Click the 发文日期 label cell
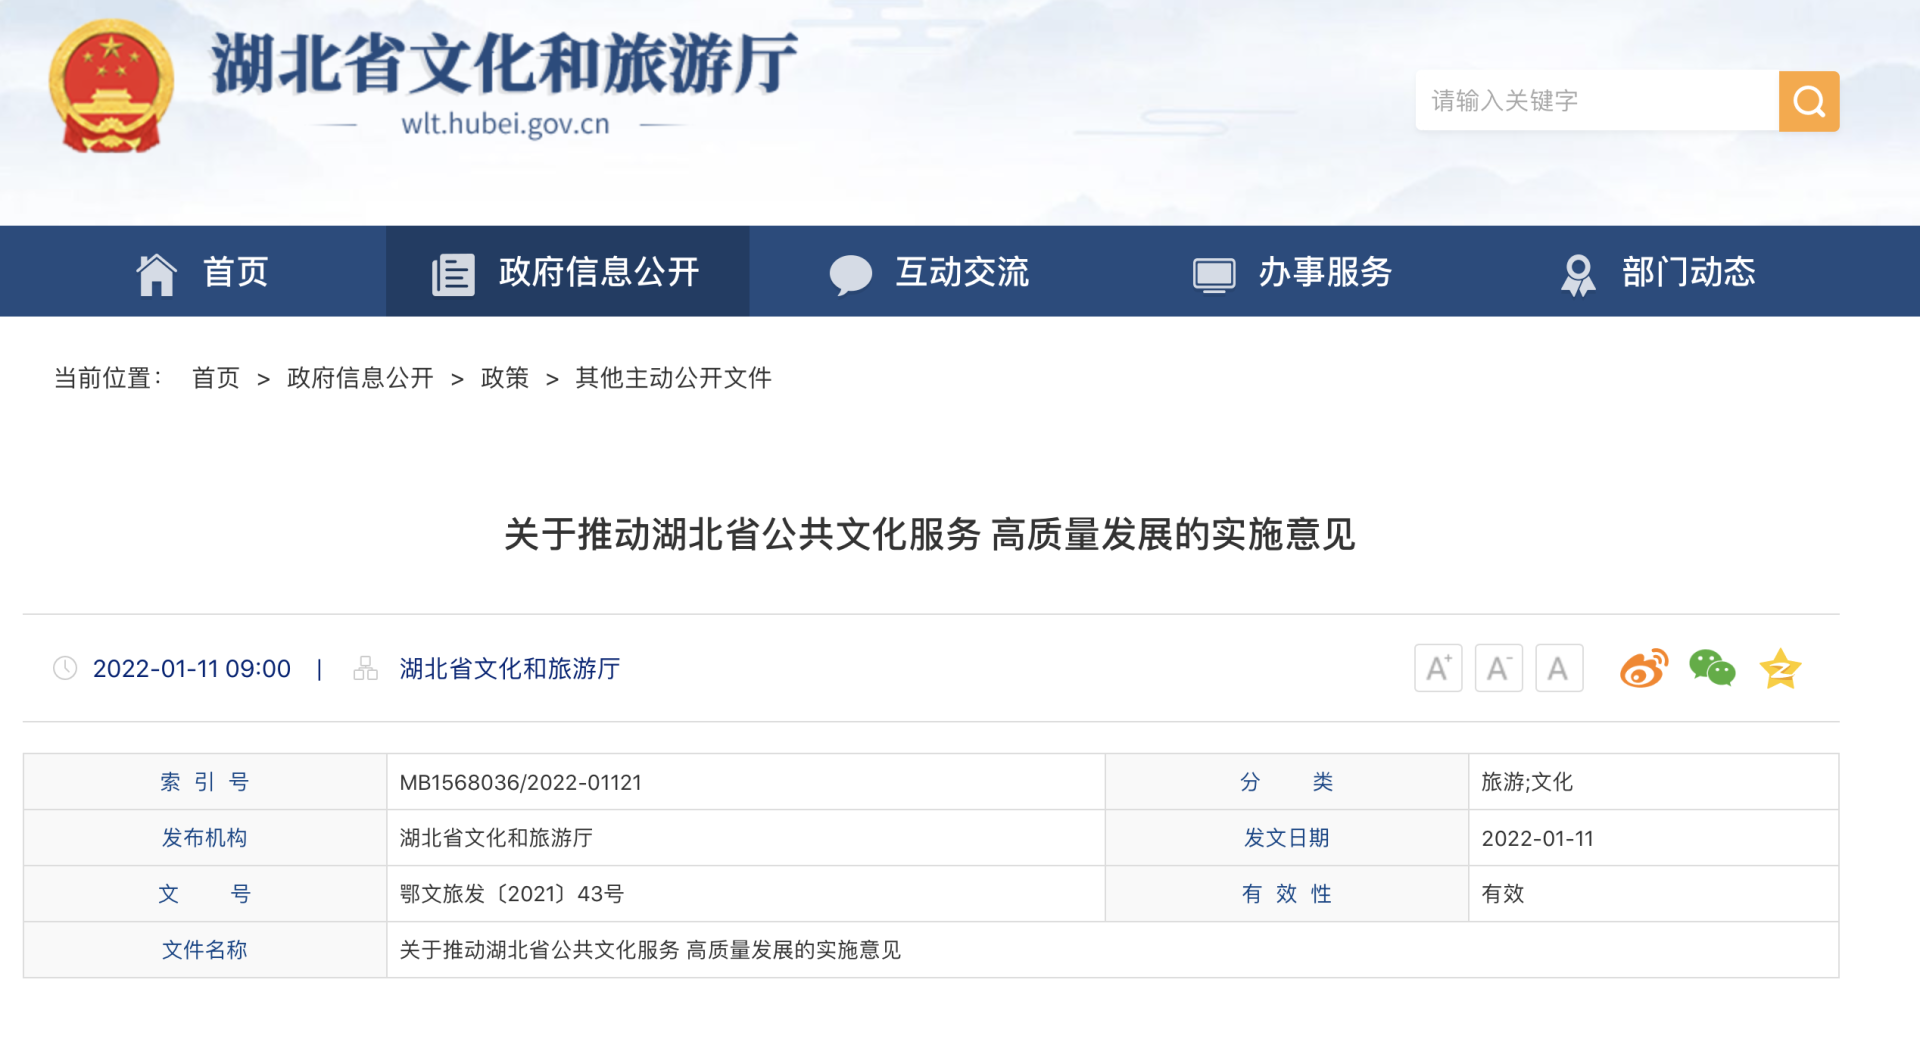Image resolution: width=1920 pixels, height=1039 pixels. tap(1287, 838)
